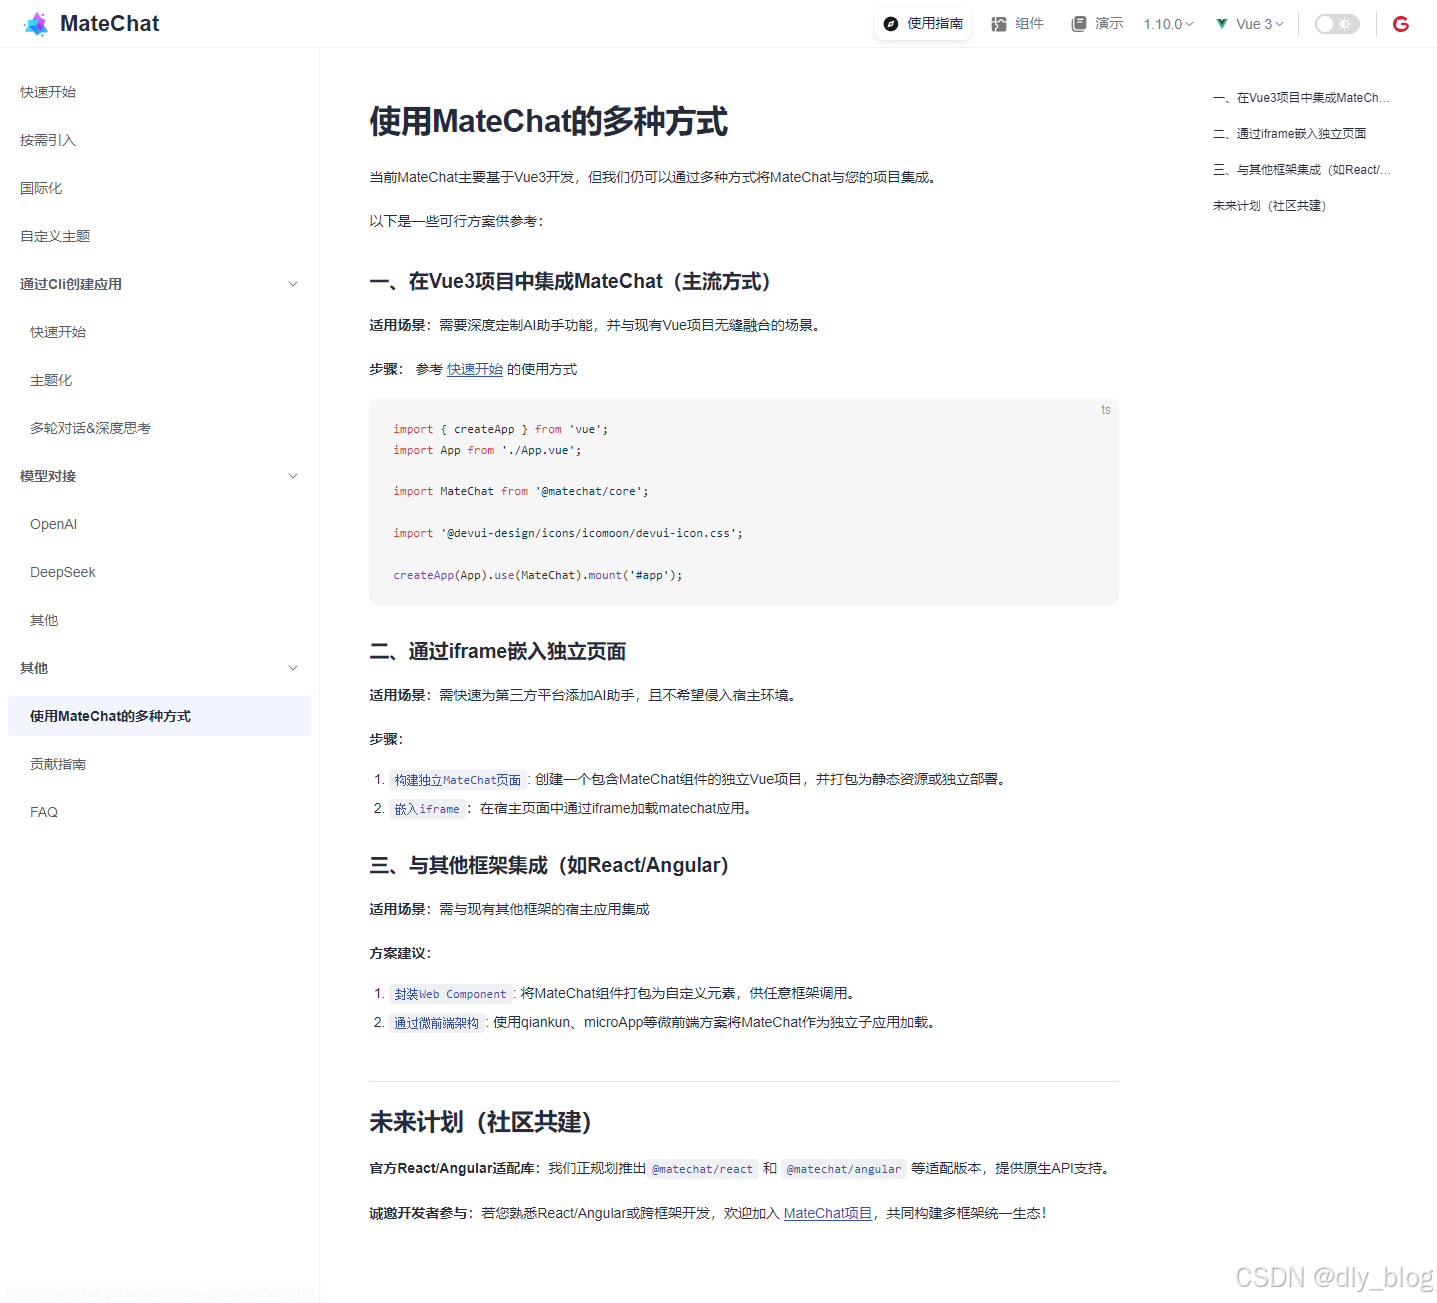Open 快速开始 under 通过Cli创建应用
Image resolution: width=1437 pixels, height=1303 pixels.
(58, 332)
